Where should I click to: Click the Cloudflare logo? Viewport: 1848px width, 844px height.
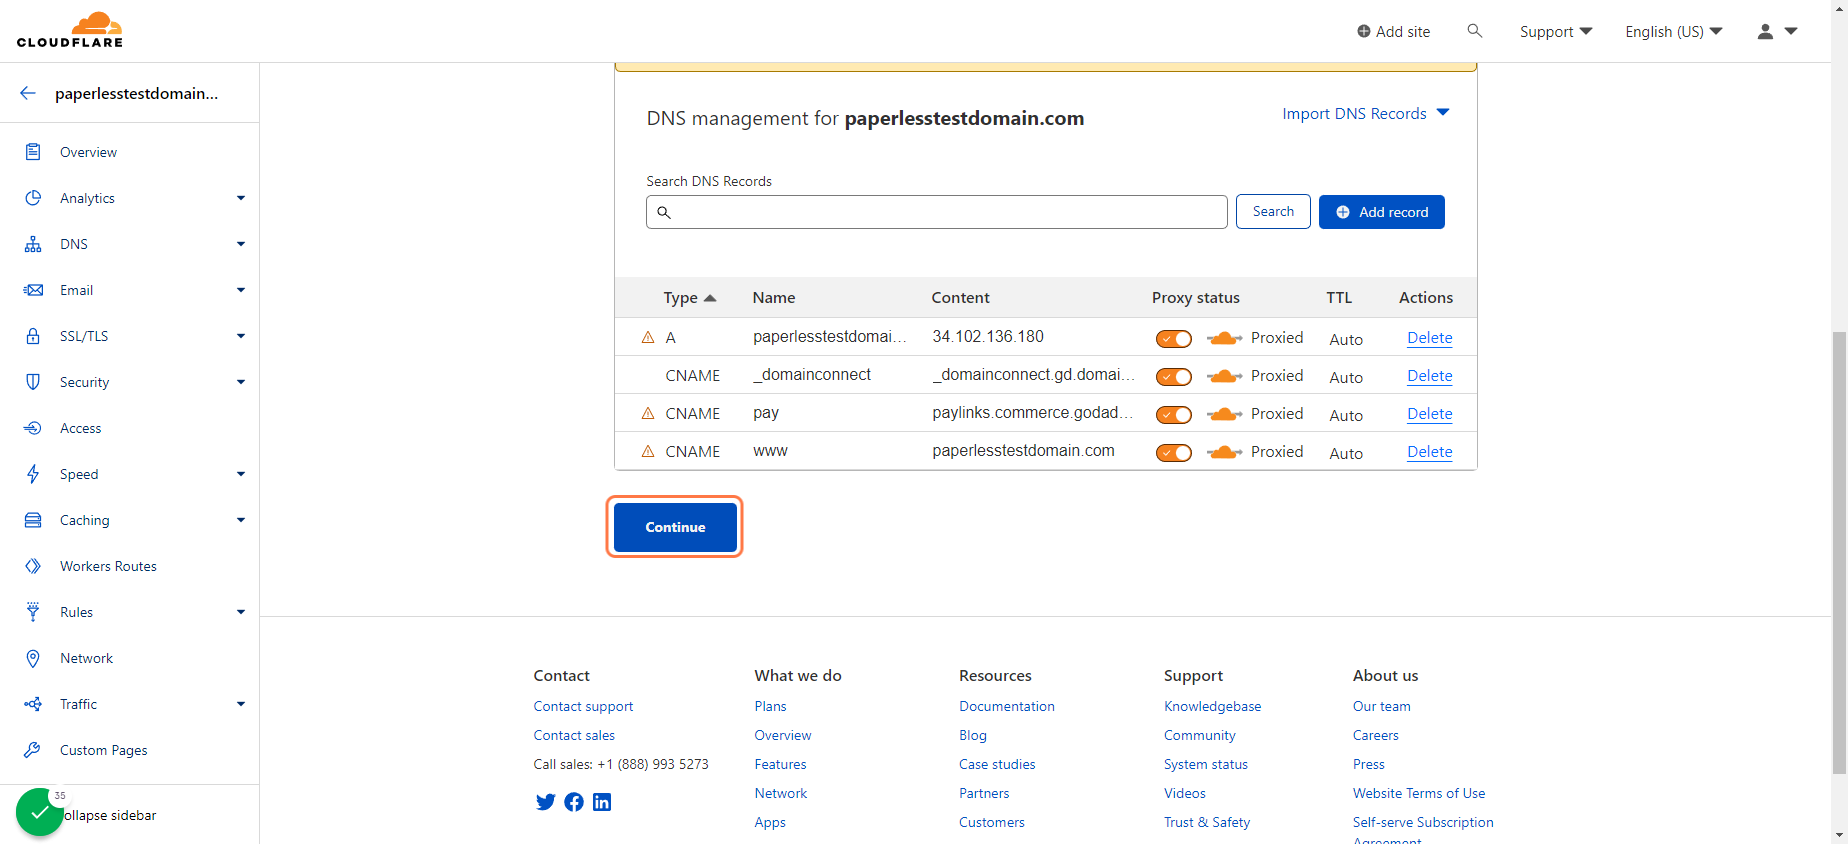tap(70, 30)
